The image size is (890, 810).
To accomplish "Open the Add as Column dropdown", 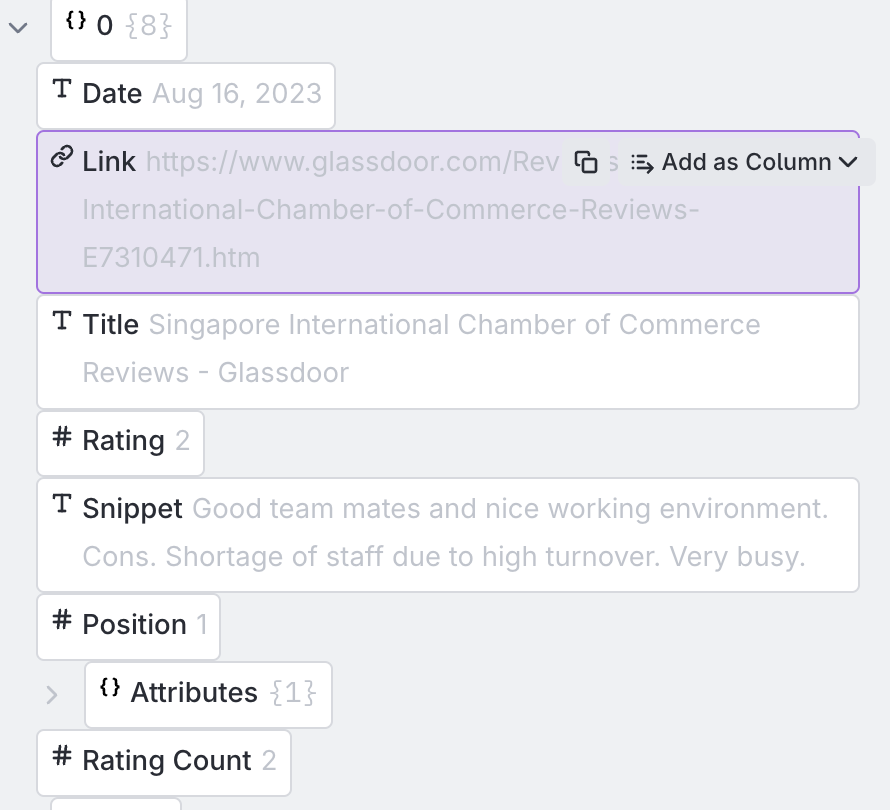I will coord(746,162).
